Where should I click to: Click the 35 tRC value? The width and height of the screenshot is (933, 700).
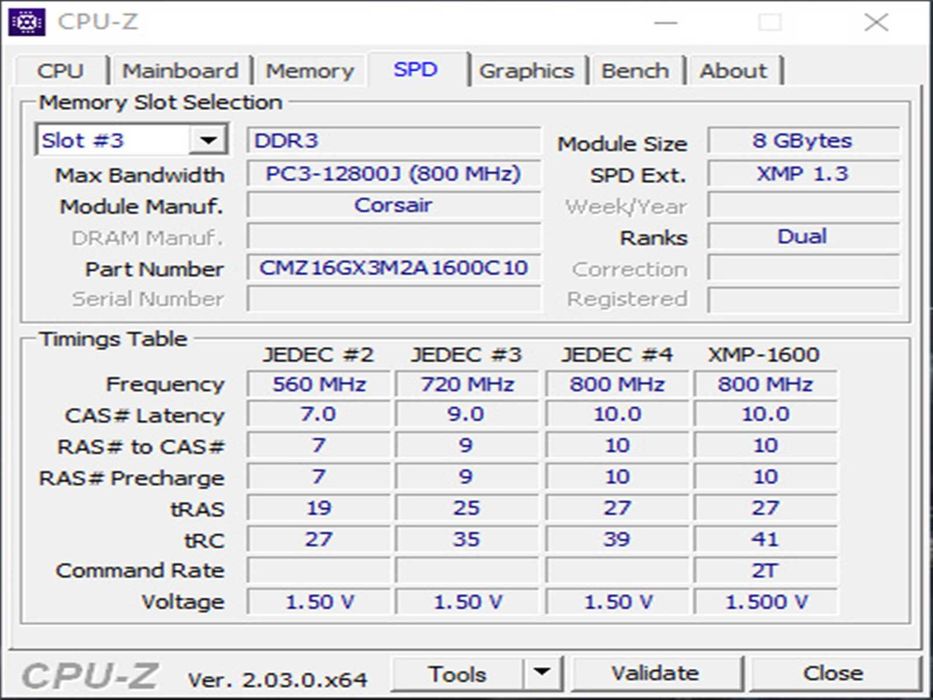click(466, 539)
